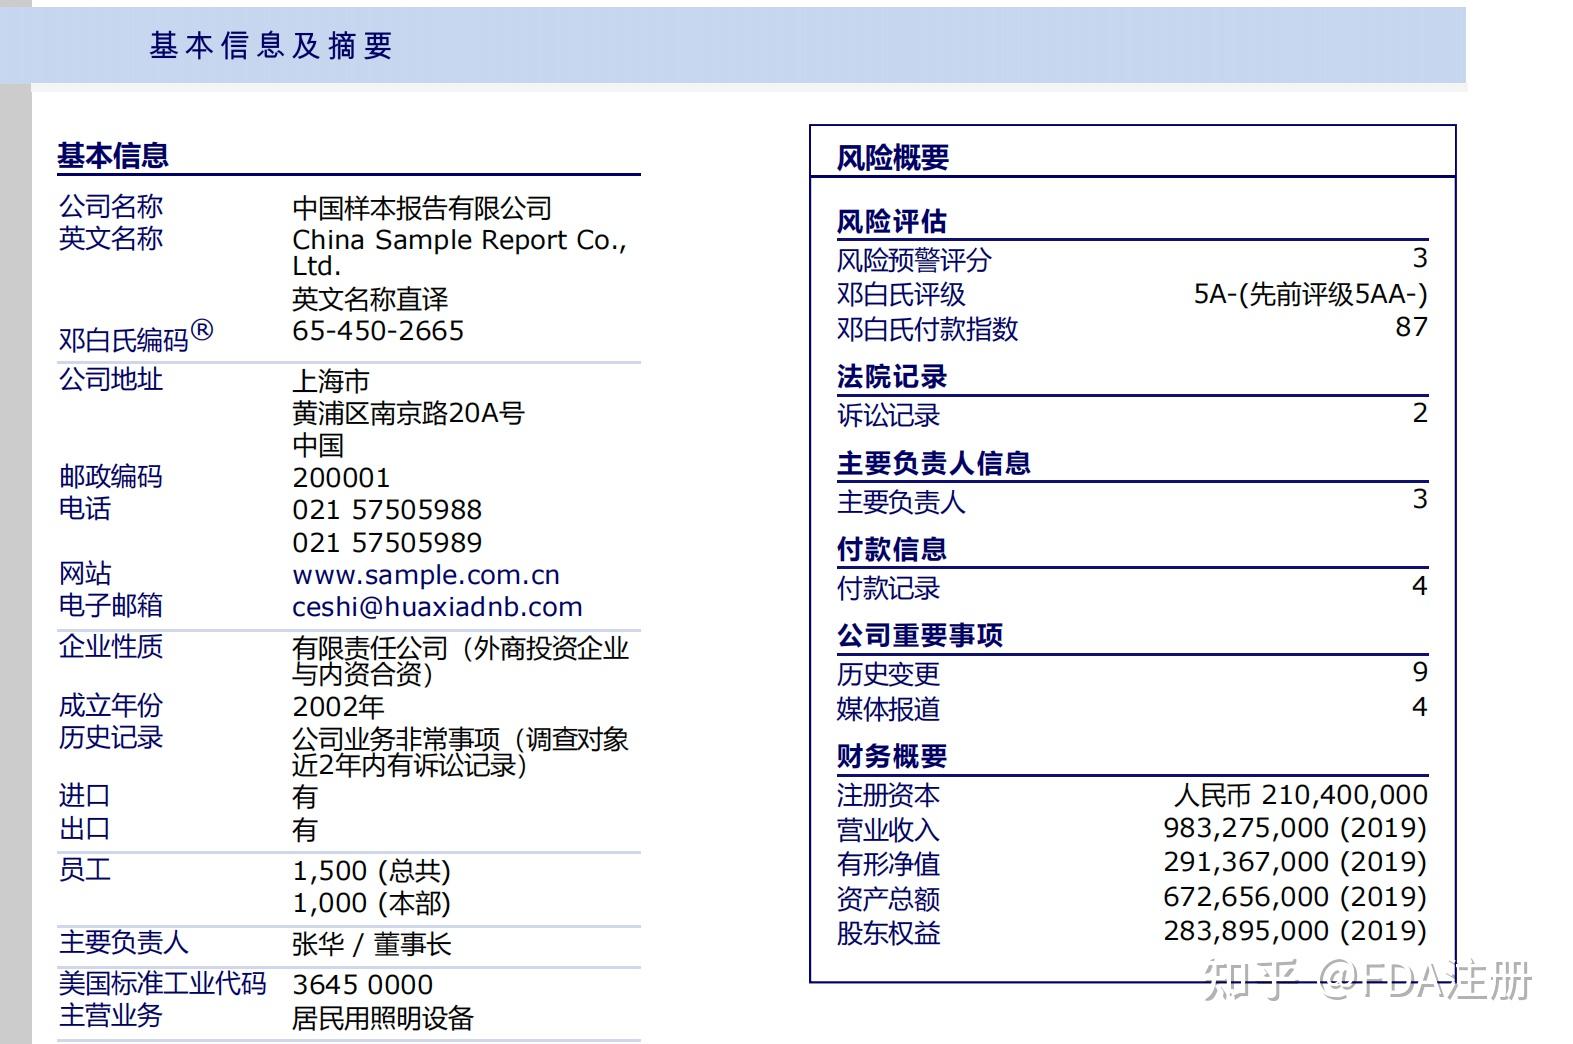Image resolution: width=1573 pixels, height=1044 pixels.
Task: Click the city value 上海市
Action: 331,381
